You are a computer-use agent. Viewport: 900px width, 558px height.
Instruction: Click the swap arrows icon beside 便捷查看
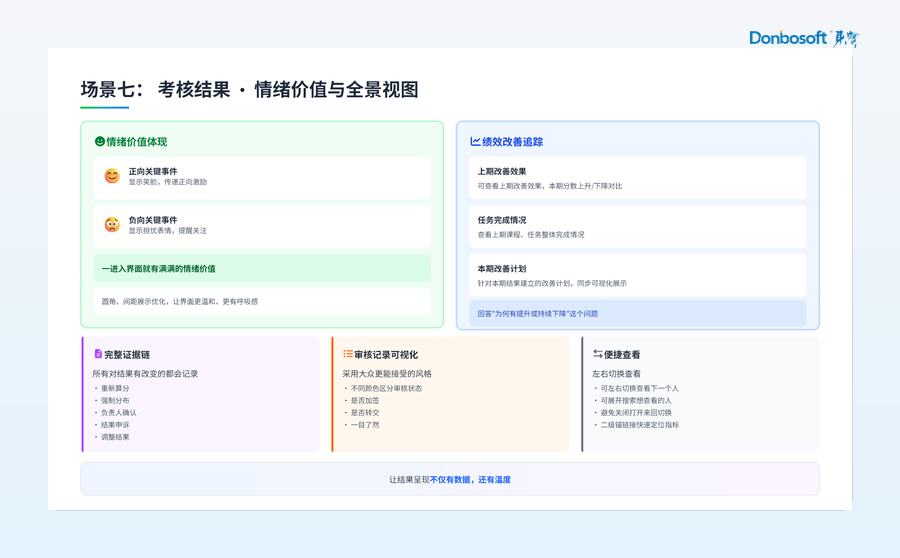[x=598, y=354]
